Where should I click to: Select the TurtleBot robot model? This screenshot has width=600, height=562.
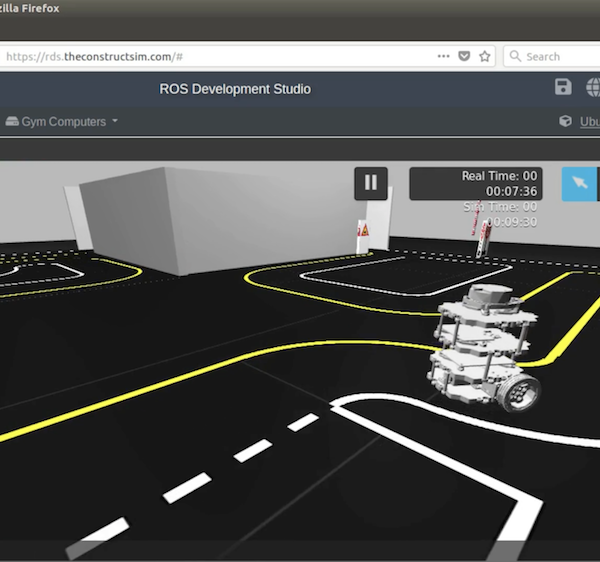484,347
